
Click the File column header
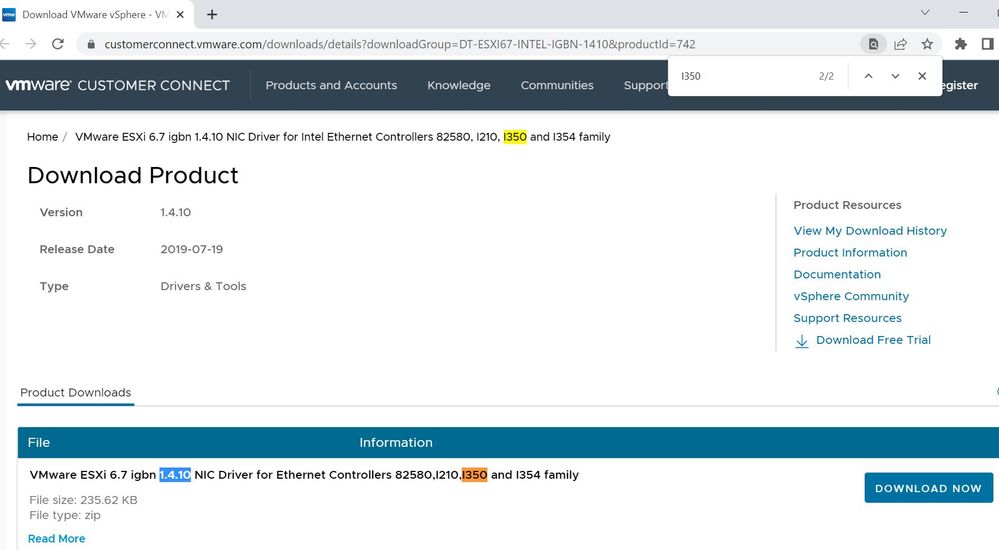[x=38, y=442]
